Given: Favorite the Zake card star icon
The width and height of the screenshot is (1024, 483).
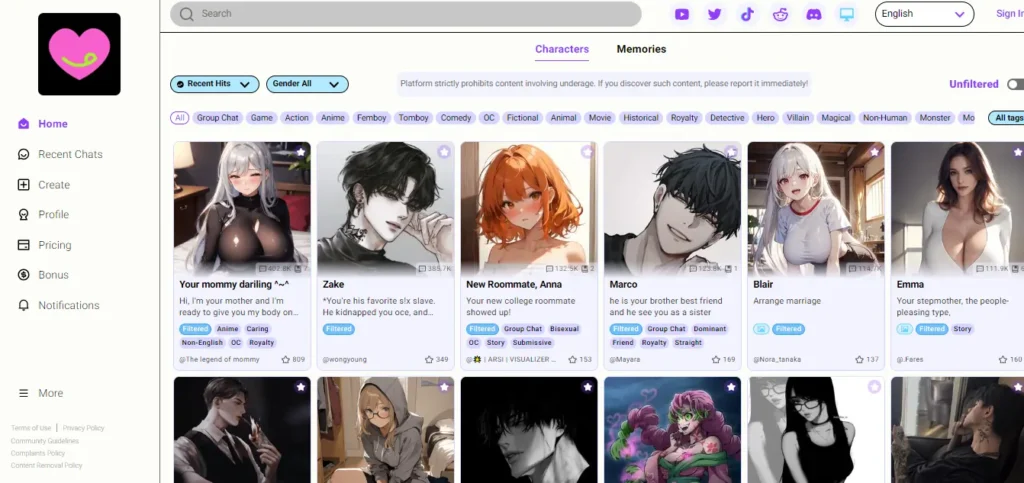Looking at the screenshot, I should (444, 152).
